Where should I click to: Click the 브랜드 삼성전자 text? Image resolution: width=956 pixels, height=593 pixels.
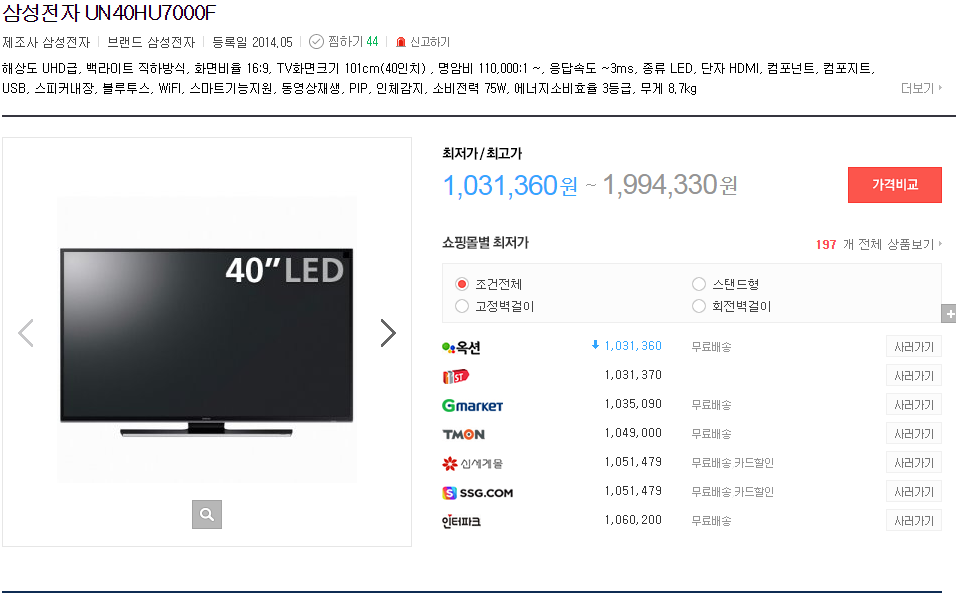[x=151, y=42]
